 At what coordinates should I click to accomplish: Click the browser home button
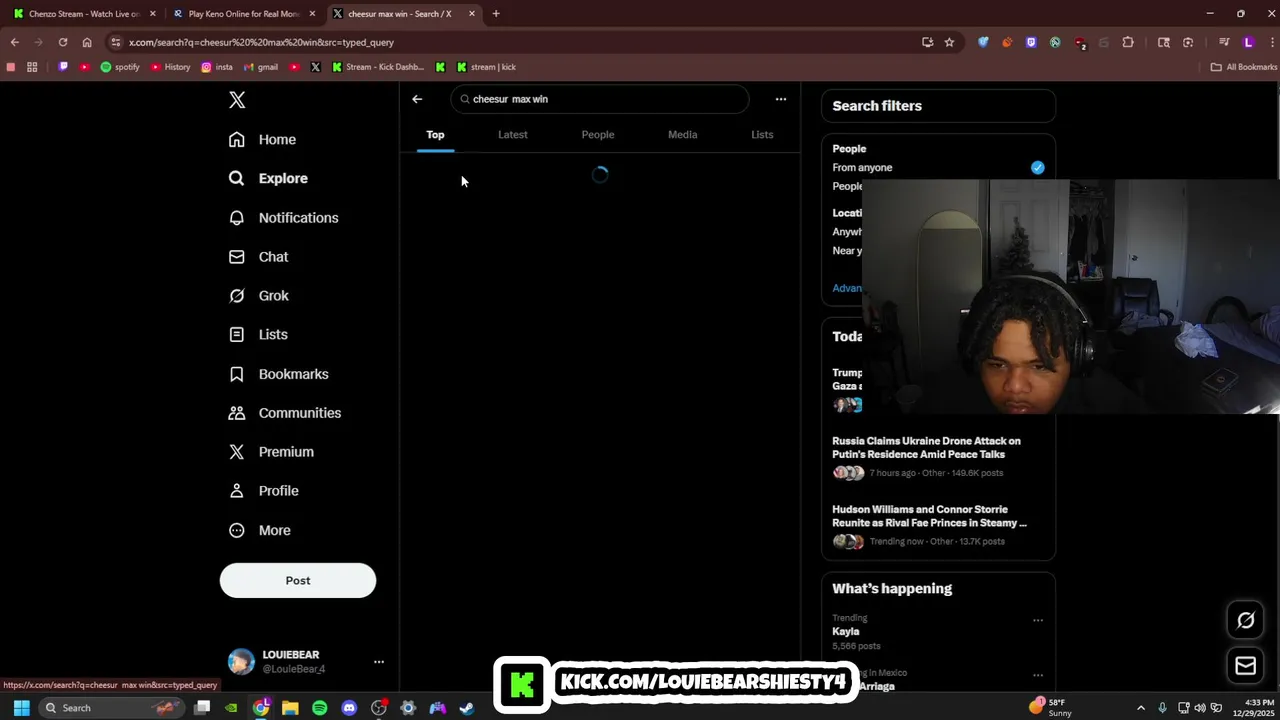(87, 42)
